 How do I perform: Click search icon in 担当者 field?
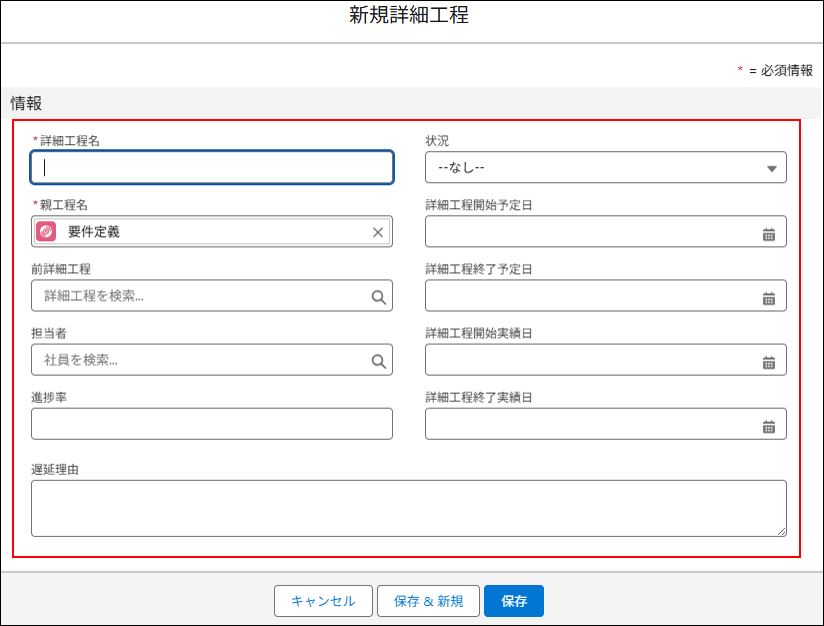[x=378, y=361]
